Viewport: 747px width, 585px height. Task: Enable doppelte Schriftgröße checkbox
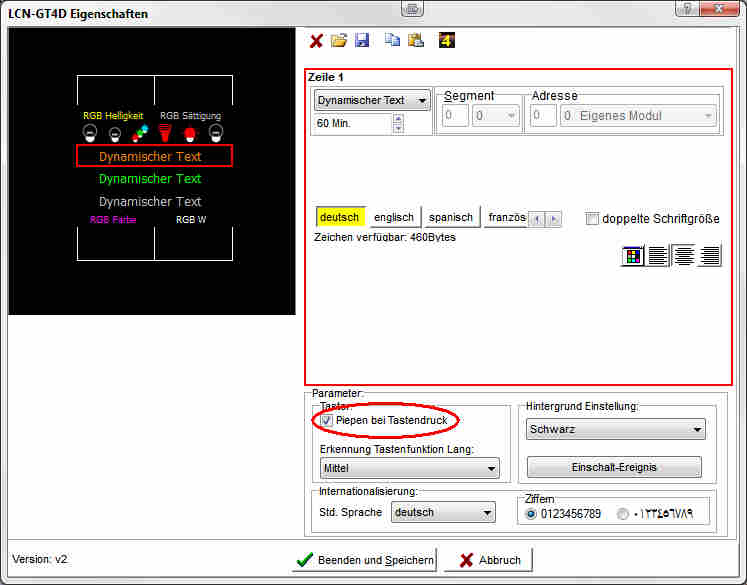tap(593, 219)
